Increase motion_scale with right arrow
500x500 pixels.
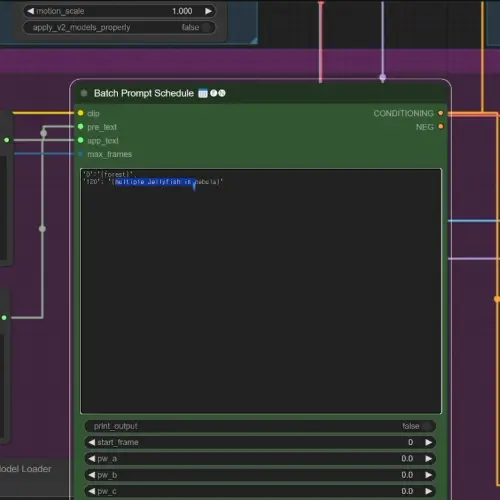[x=208, y=11]
